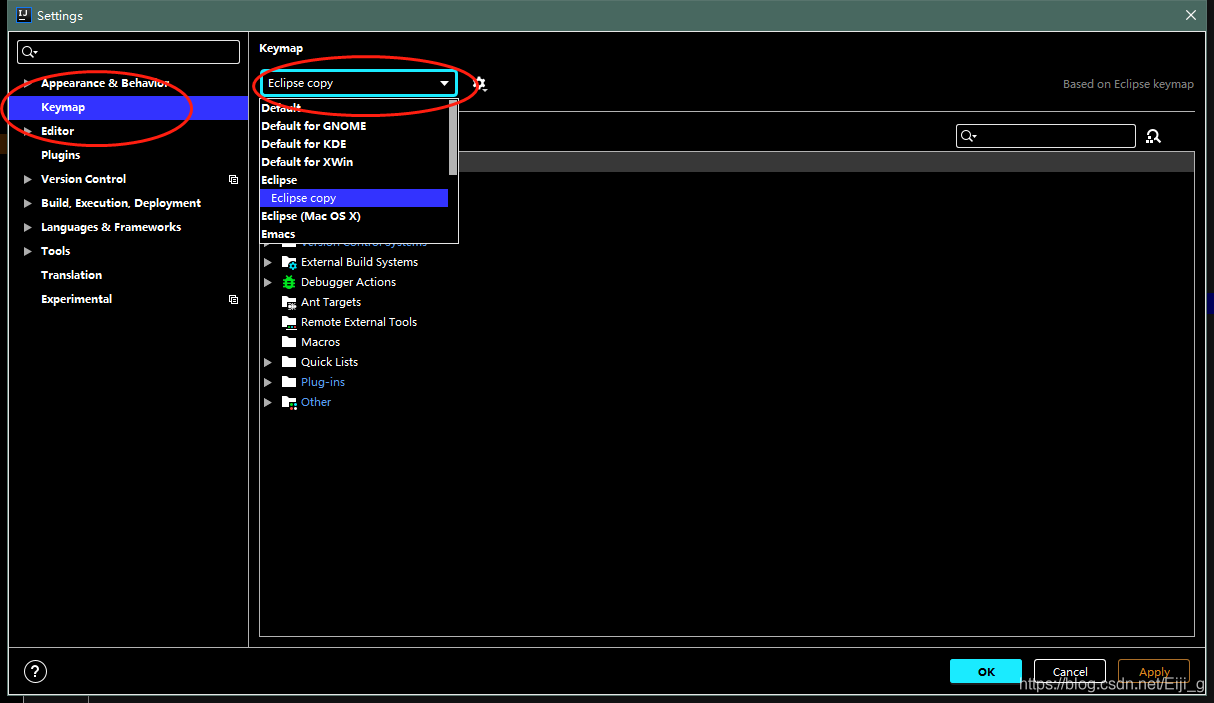Image resolution: width=1214 pixels, height=703 pixels.
Task: Expand Debugger Actions tree node
Action: 268,282
